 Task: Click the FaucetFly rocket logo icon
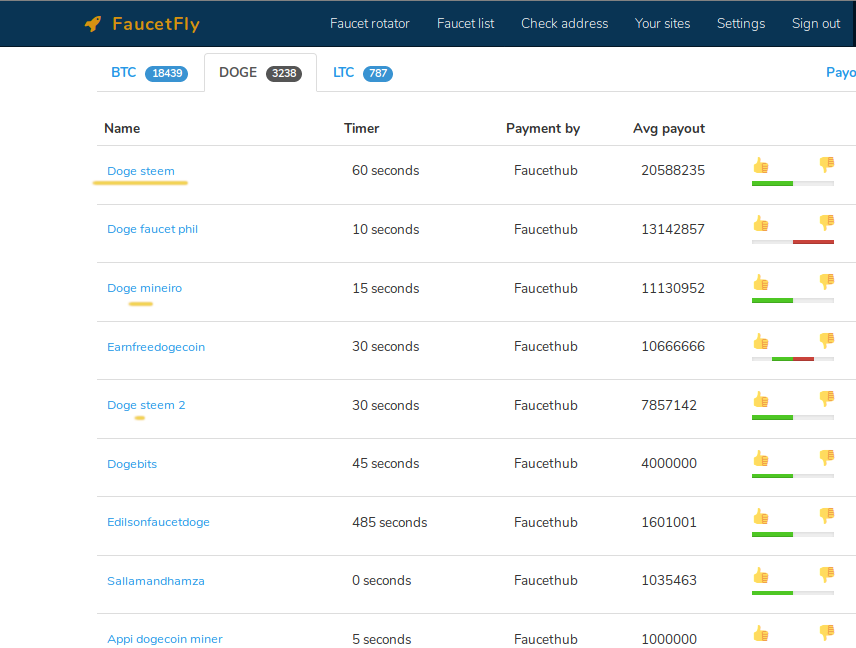click(93, 23)
